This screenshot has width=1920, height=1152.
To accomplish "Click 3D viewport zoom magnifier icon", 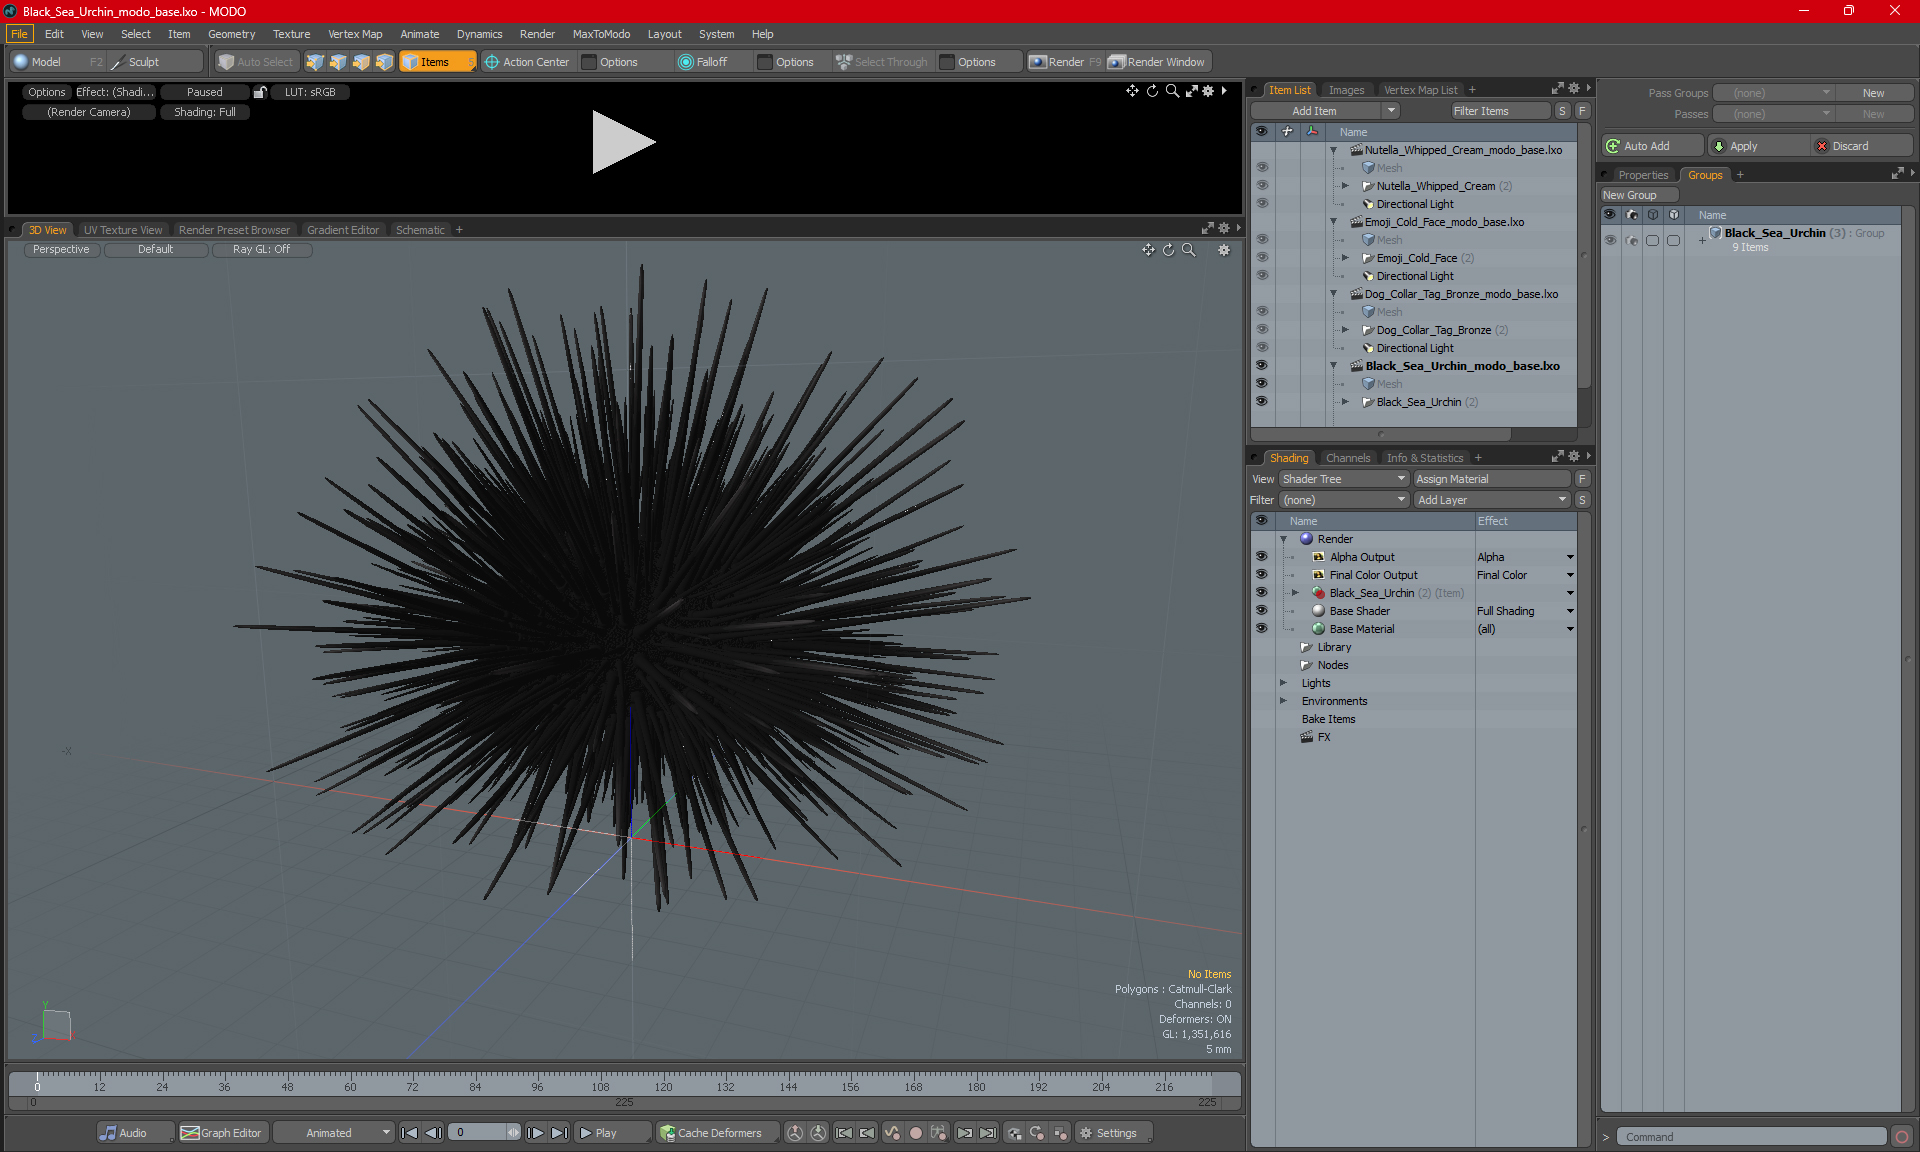I will (x=1189, y=250).
